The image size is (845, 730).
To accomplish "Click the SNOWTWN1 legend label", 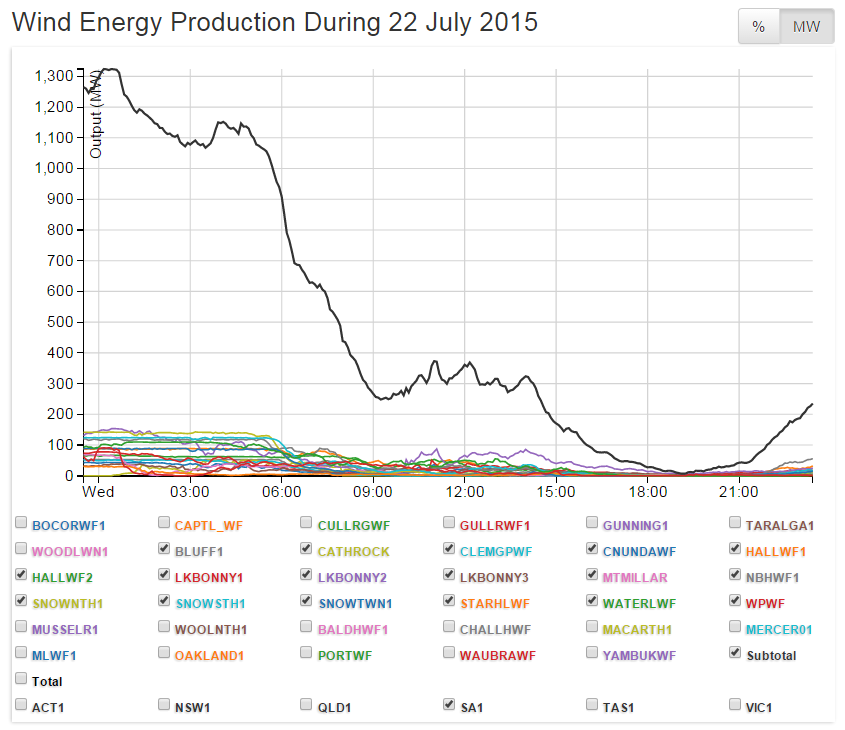I will (x=353, y=602).
